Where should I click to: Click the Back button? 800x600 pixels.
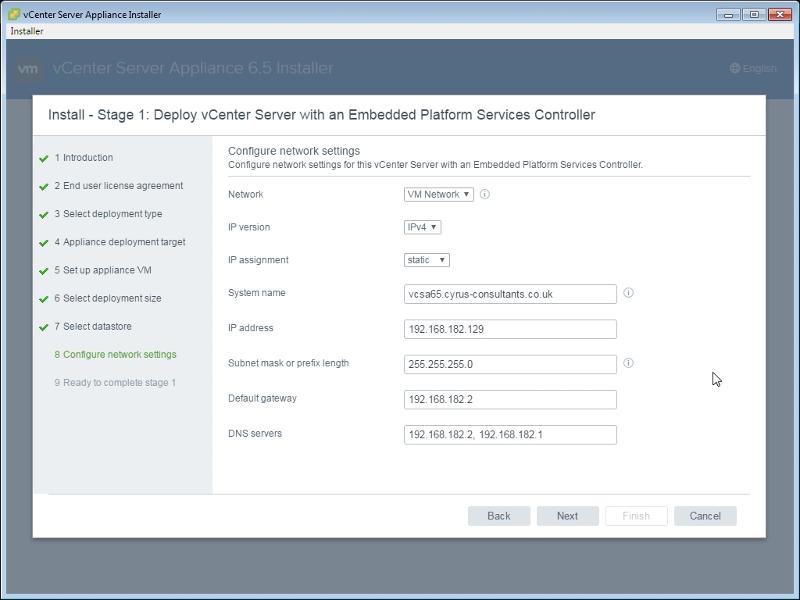498,516
